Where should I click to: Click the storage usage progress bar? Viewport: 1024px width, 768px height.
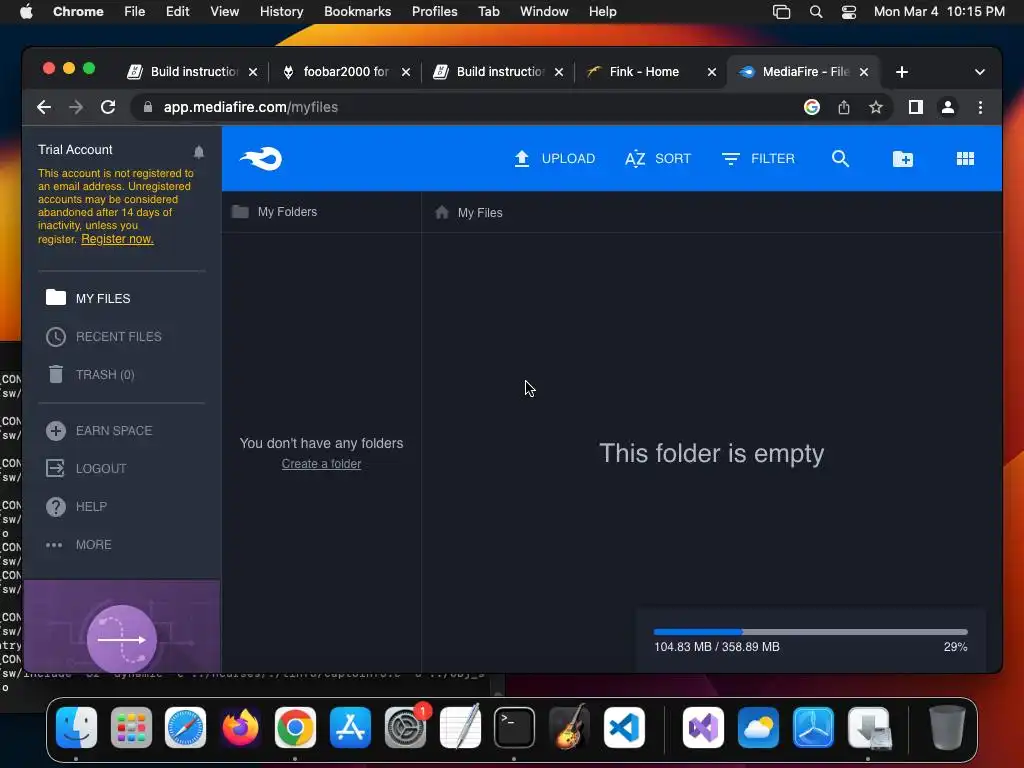(x=810, y=632)
